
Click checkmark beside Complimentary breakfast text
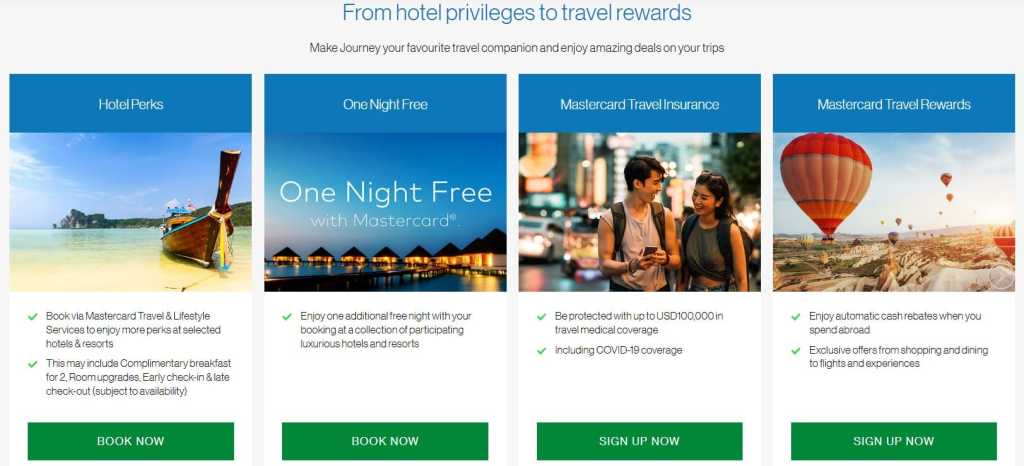point(33,364)
